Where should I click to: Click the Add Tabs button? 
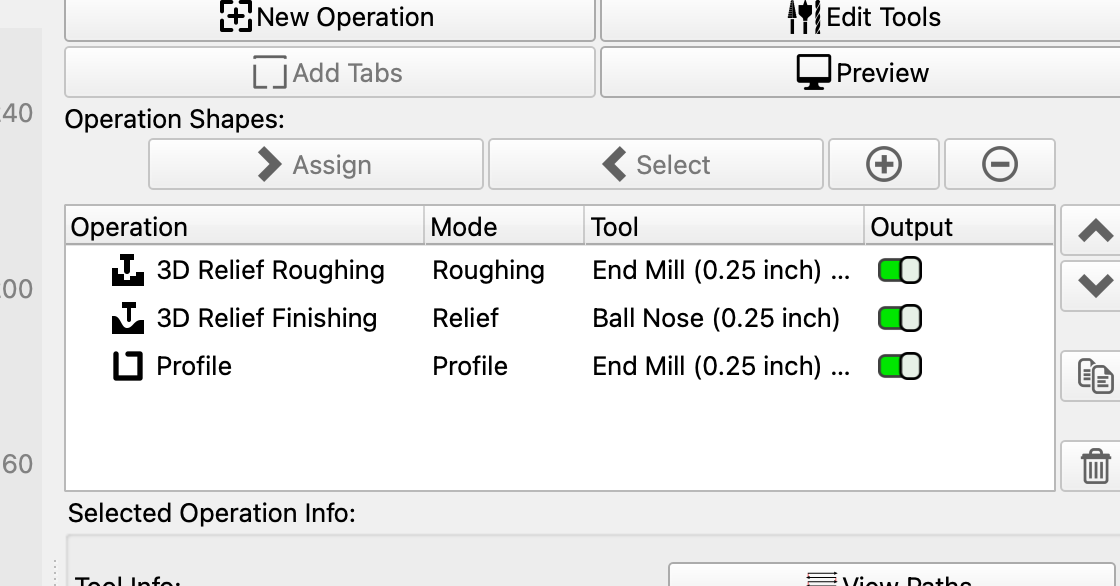coord(329,72)
